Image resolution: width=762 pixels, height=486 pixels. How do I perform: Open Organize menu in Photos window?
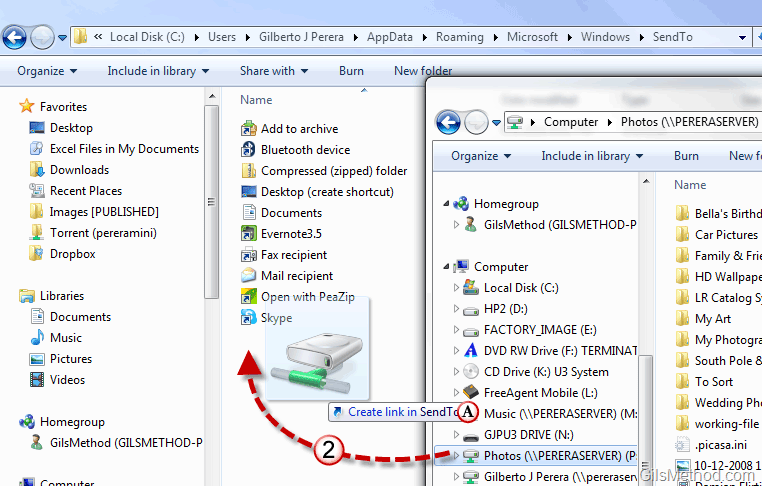tap(481, 156)
